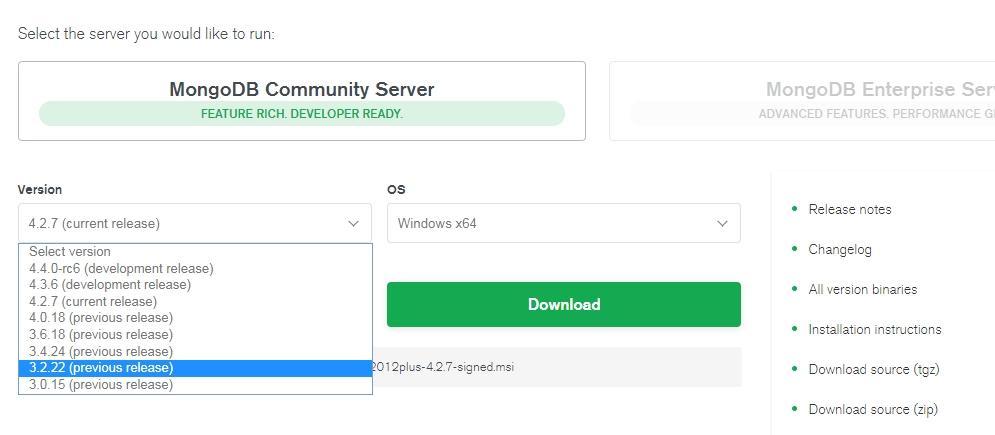Open the Release notes link

pyautogui.click(x=850, y=209)
